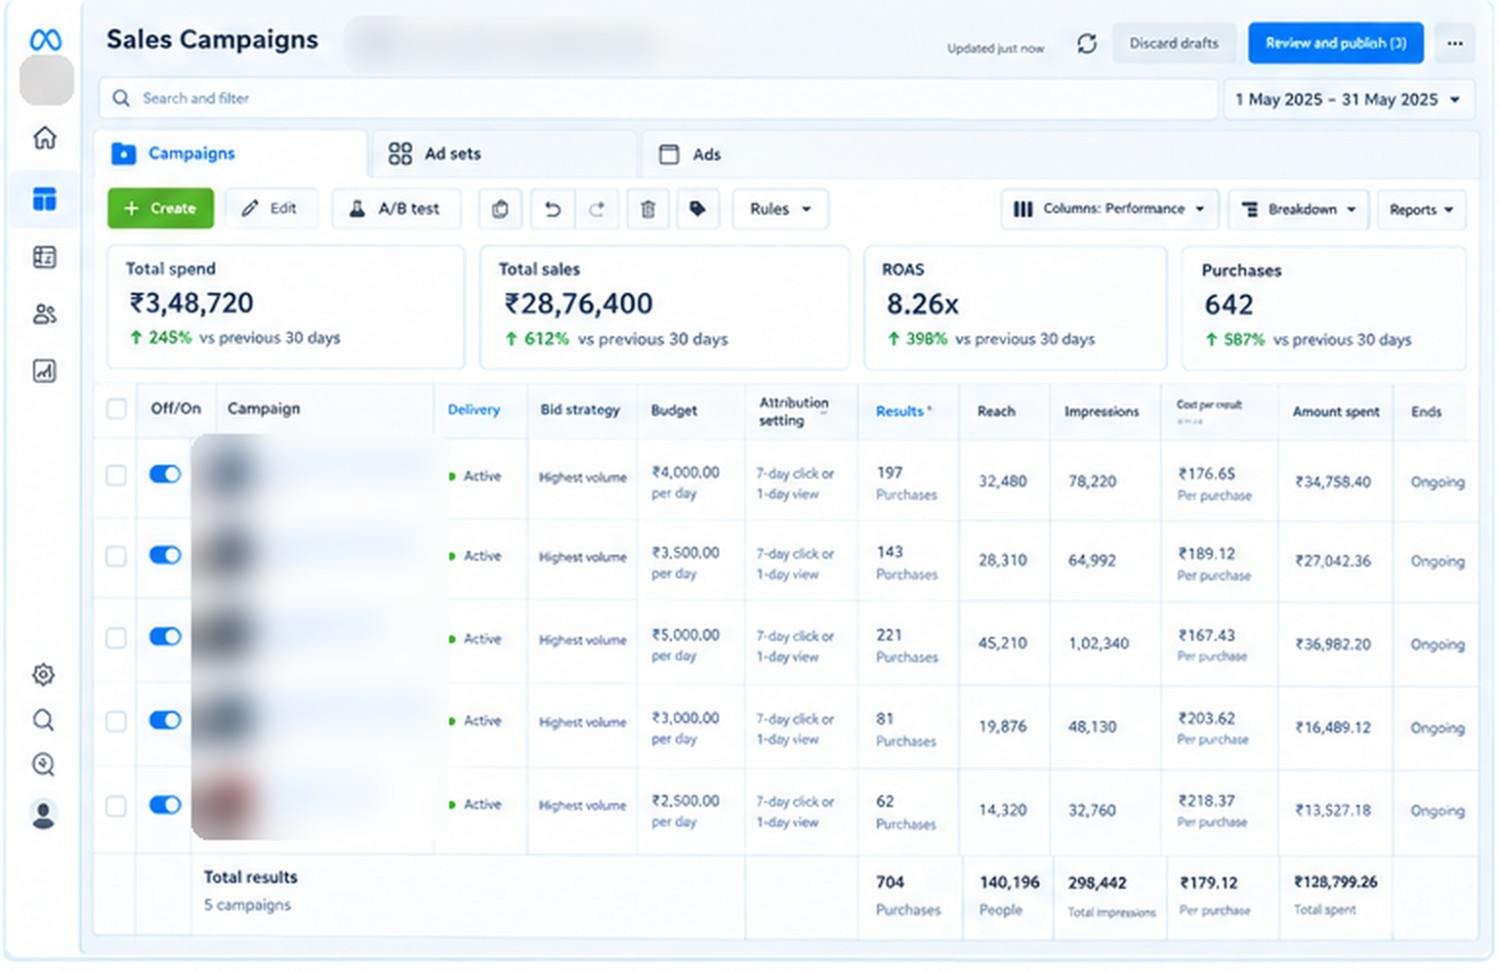The height and width of the screenshot is (973, 1500).
Task: Click the Total sales ₹28,76,400 card
Action: click(665, 307)
